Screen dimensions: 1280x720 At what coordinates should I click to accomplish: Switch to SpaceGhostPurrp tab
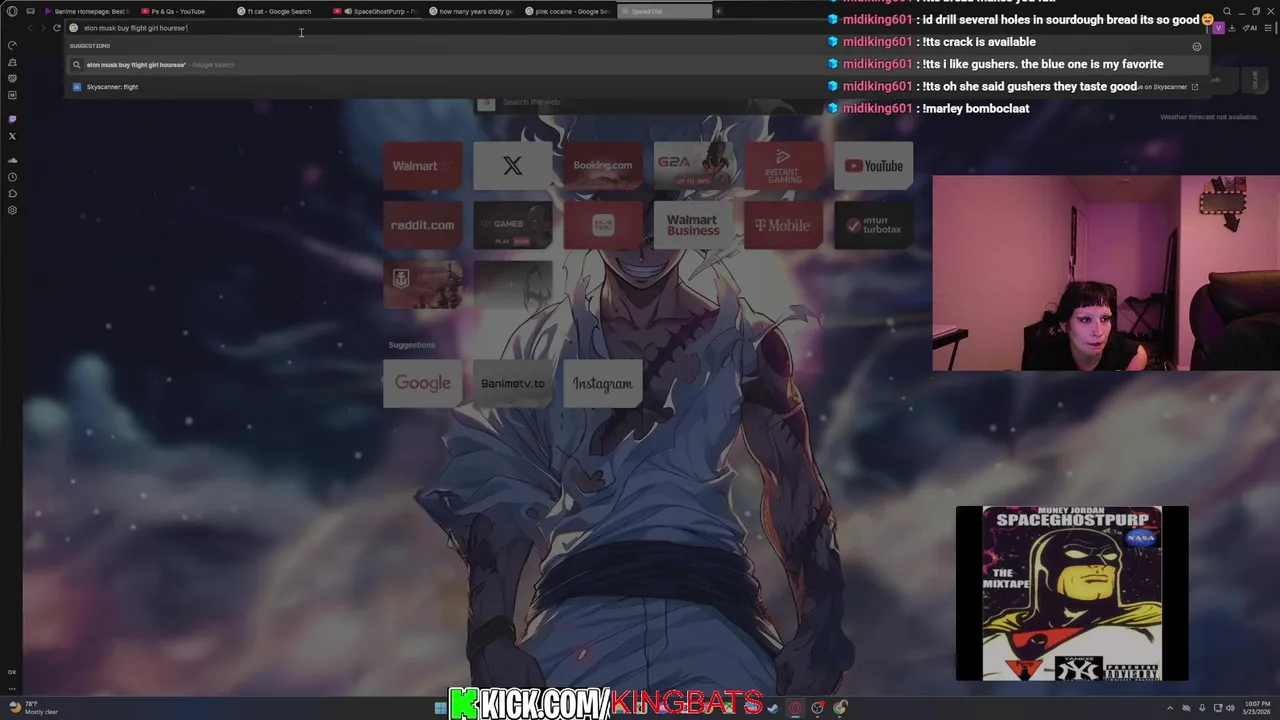tap(375, 11)
